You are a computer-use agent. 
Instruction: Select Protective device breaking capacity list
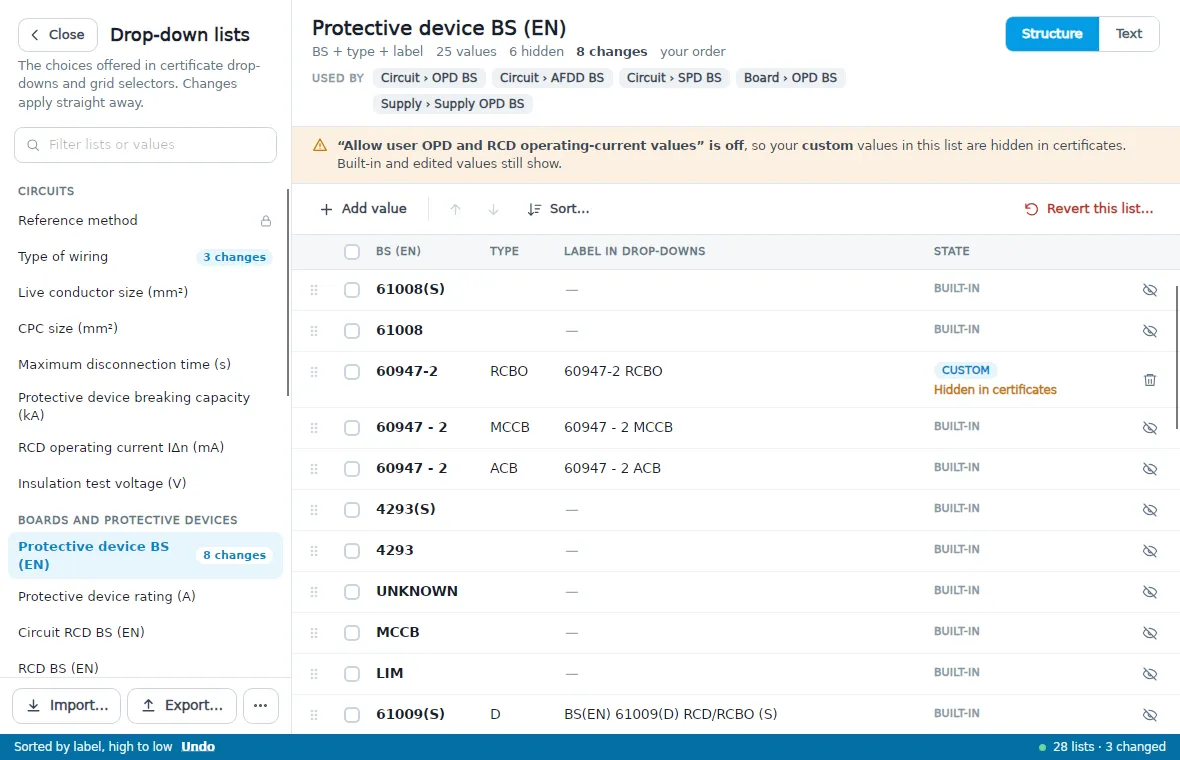(x=144, y=406)
